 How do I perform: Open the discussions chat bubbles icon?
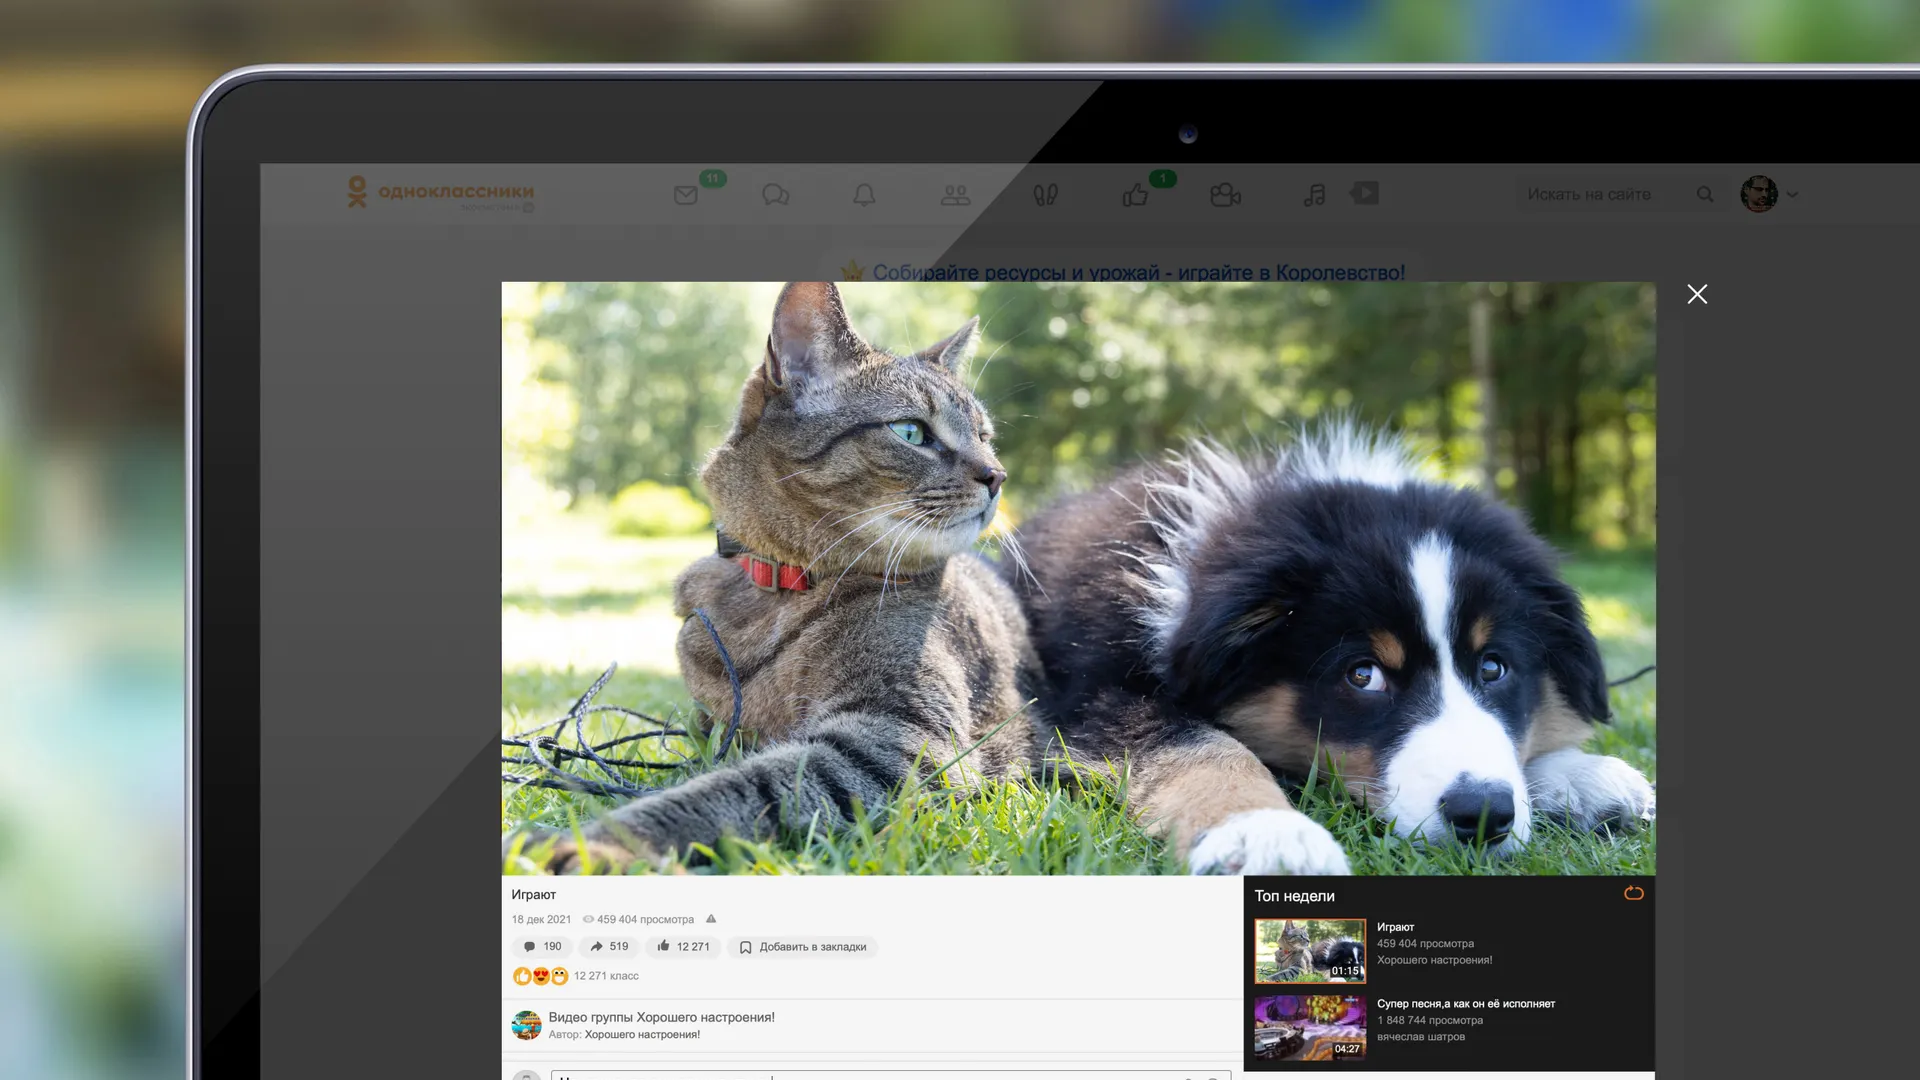click(775, 195)
